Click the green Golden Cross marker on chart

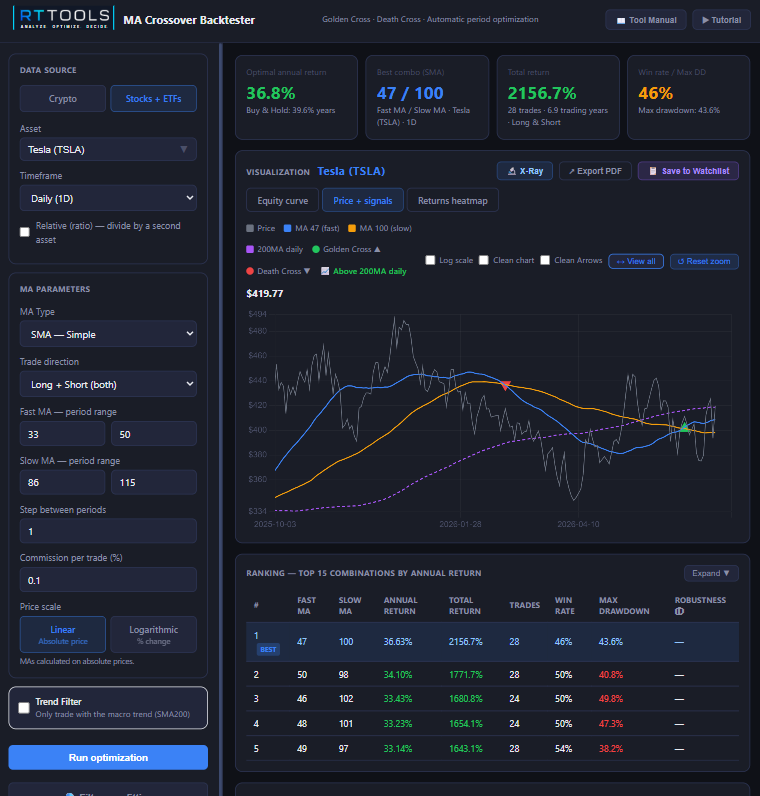click(x=685, y=427)
